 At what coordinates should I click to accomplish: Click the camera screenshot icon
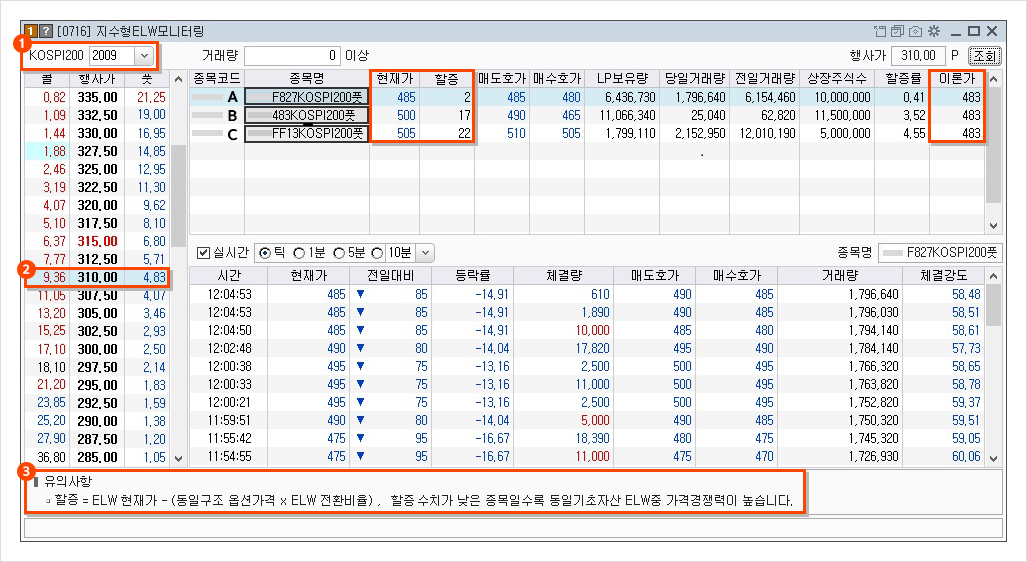(x=916, y=31)
